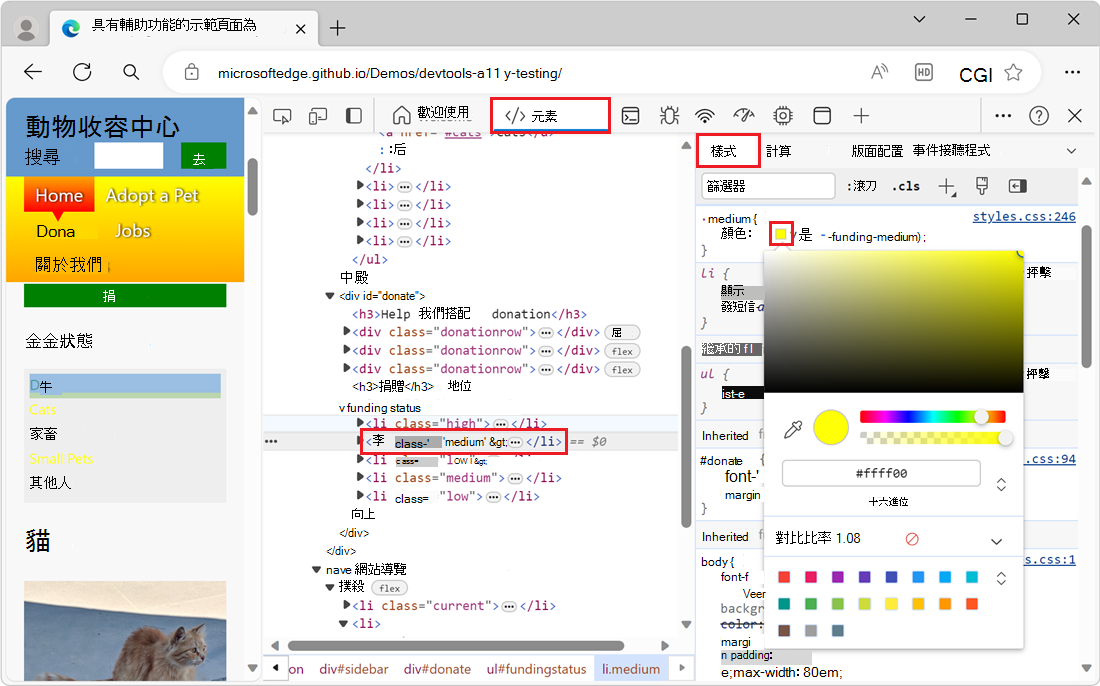Click li.medium in the breadcrumb bar
The height and width of the screenshot is (686, 1100).
pos(630,668)
